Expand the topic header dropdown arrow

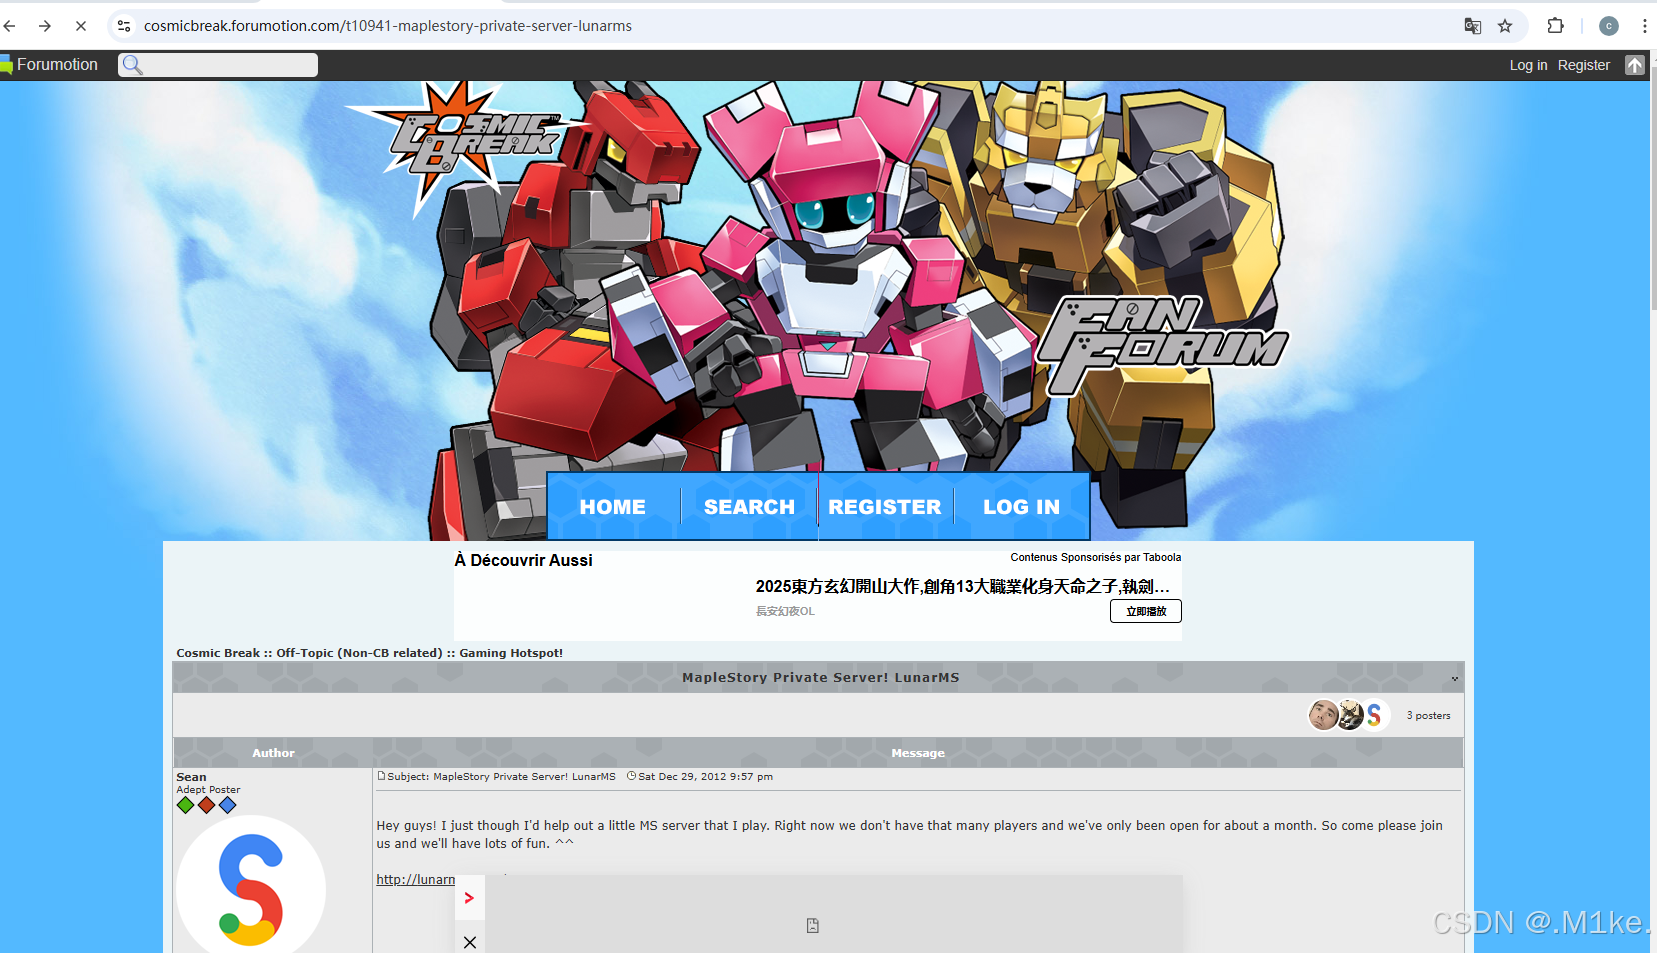pos(1454,678)
